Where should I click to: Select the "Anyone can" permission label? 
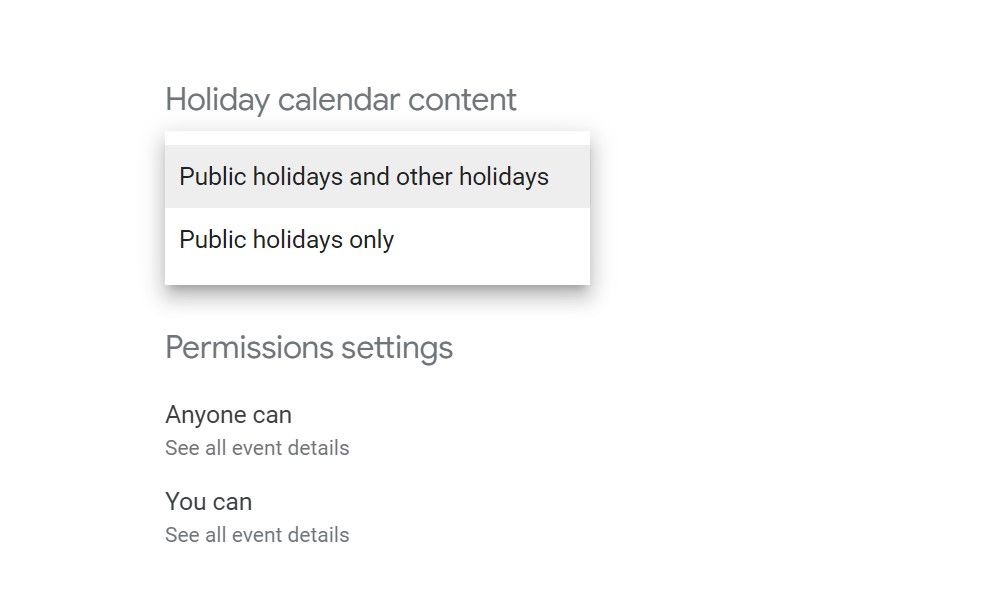[x=228, y=415]
